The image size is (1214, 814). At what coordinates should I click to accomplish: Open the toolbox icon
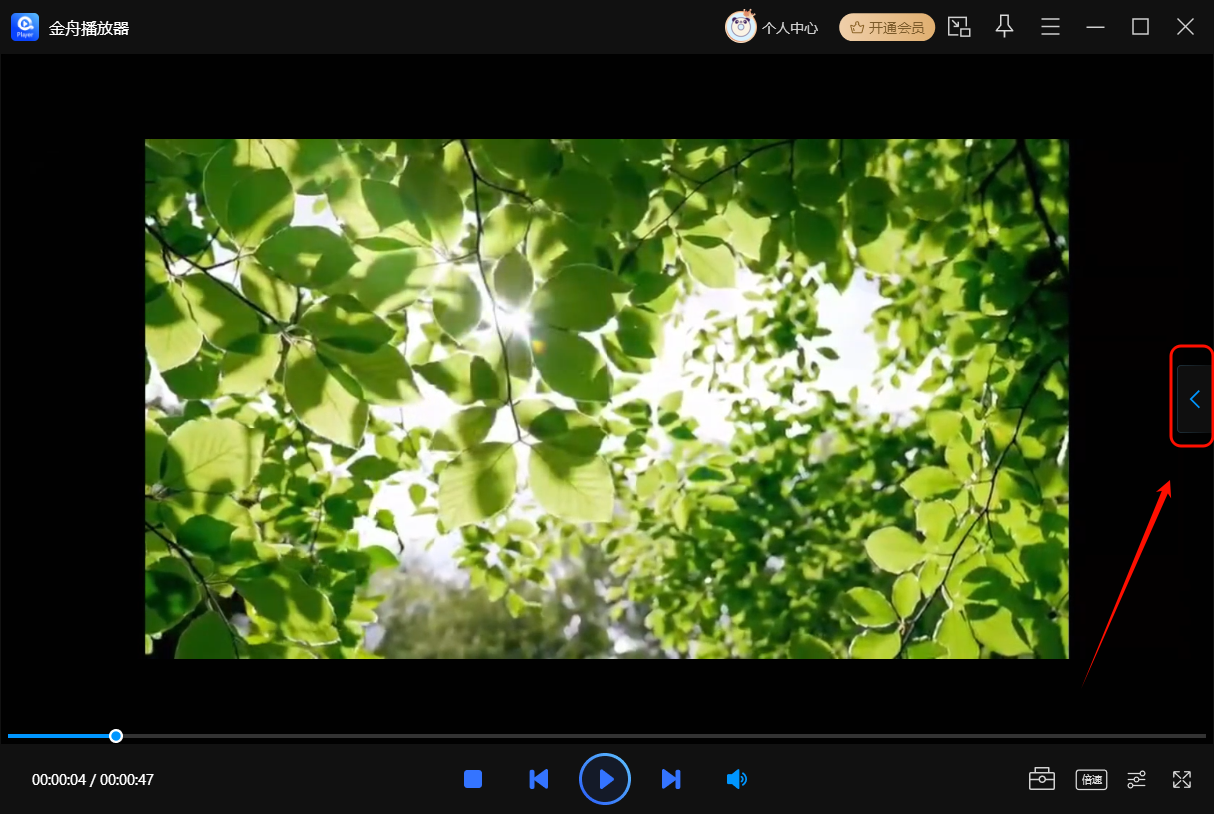tap(1042, 779)
